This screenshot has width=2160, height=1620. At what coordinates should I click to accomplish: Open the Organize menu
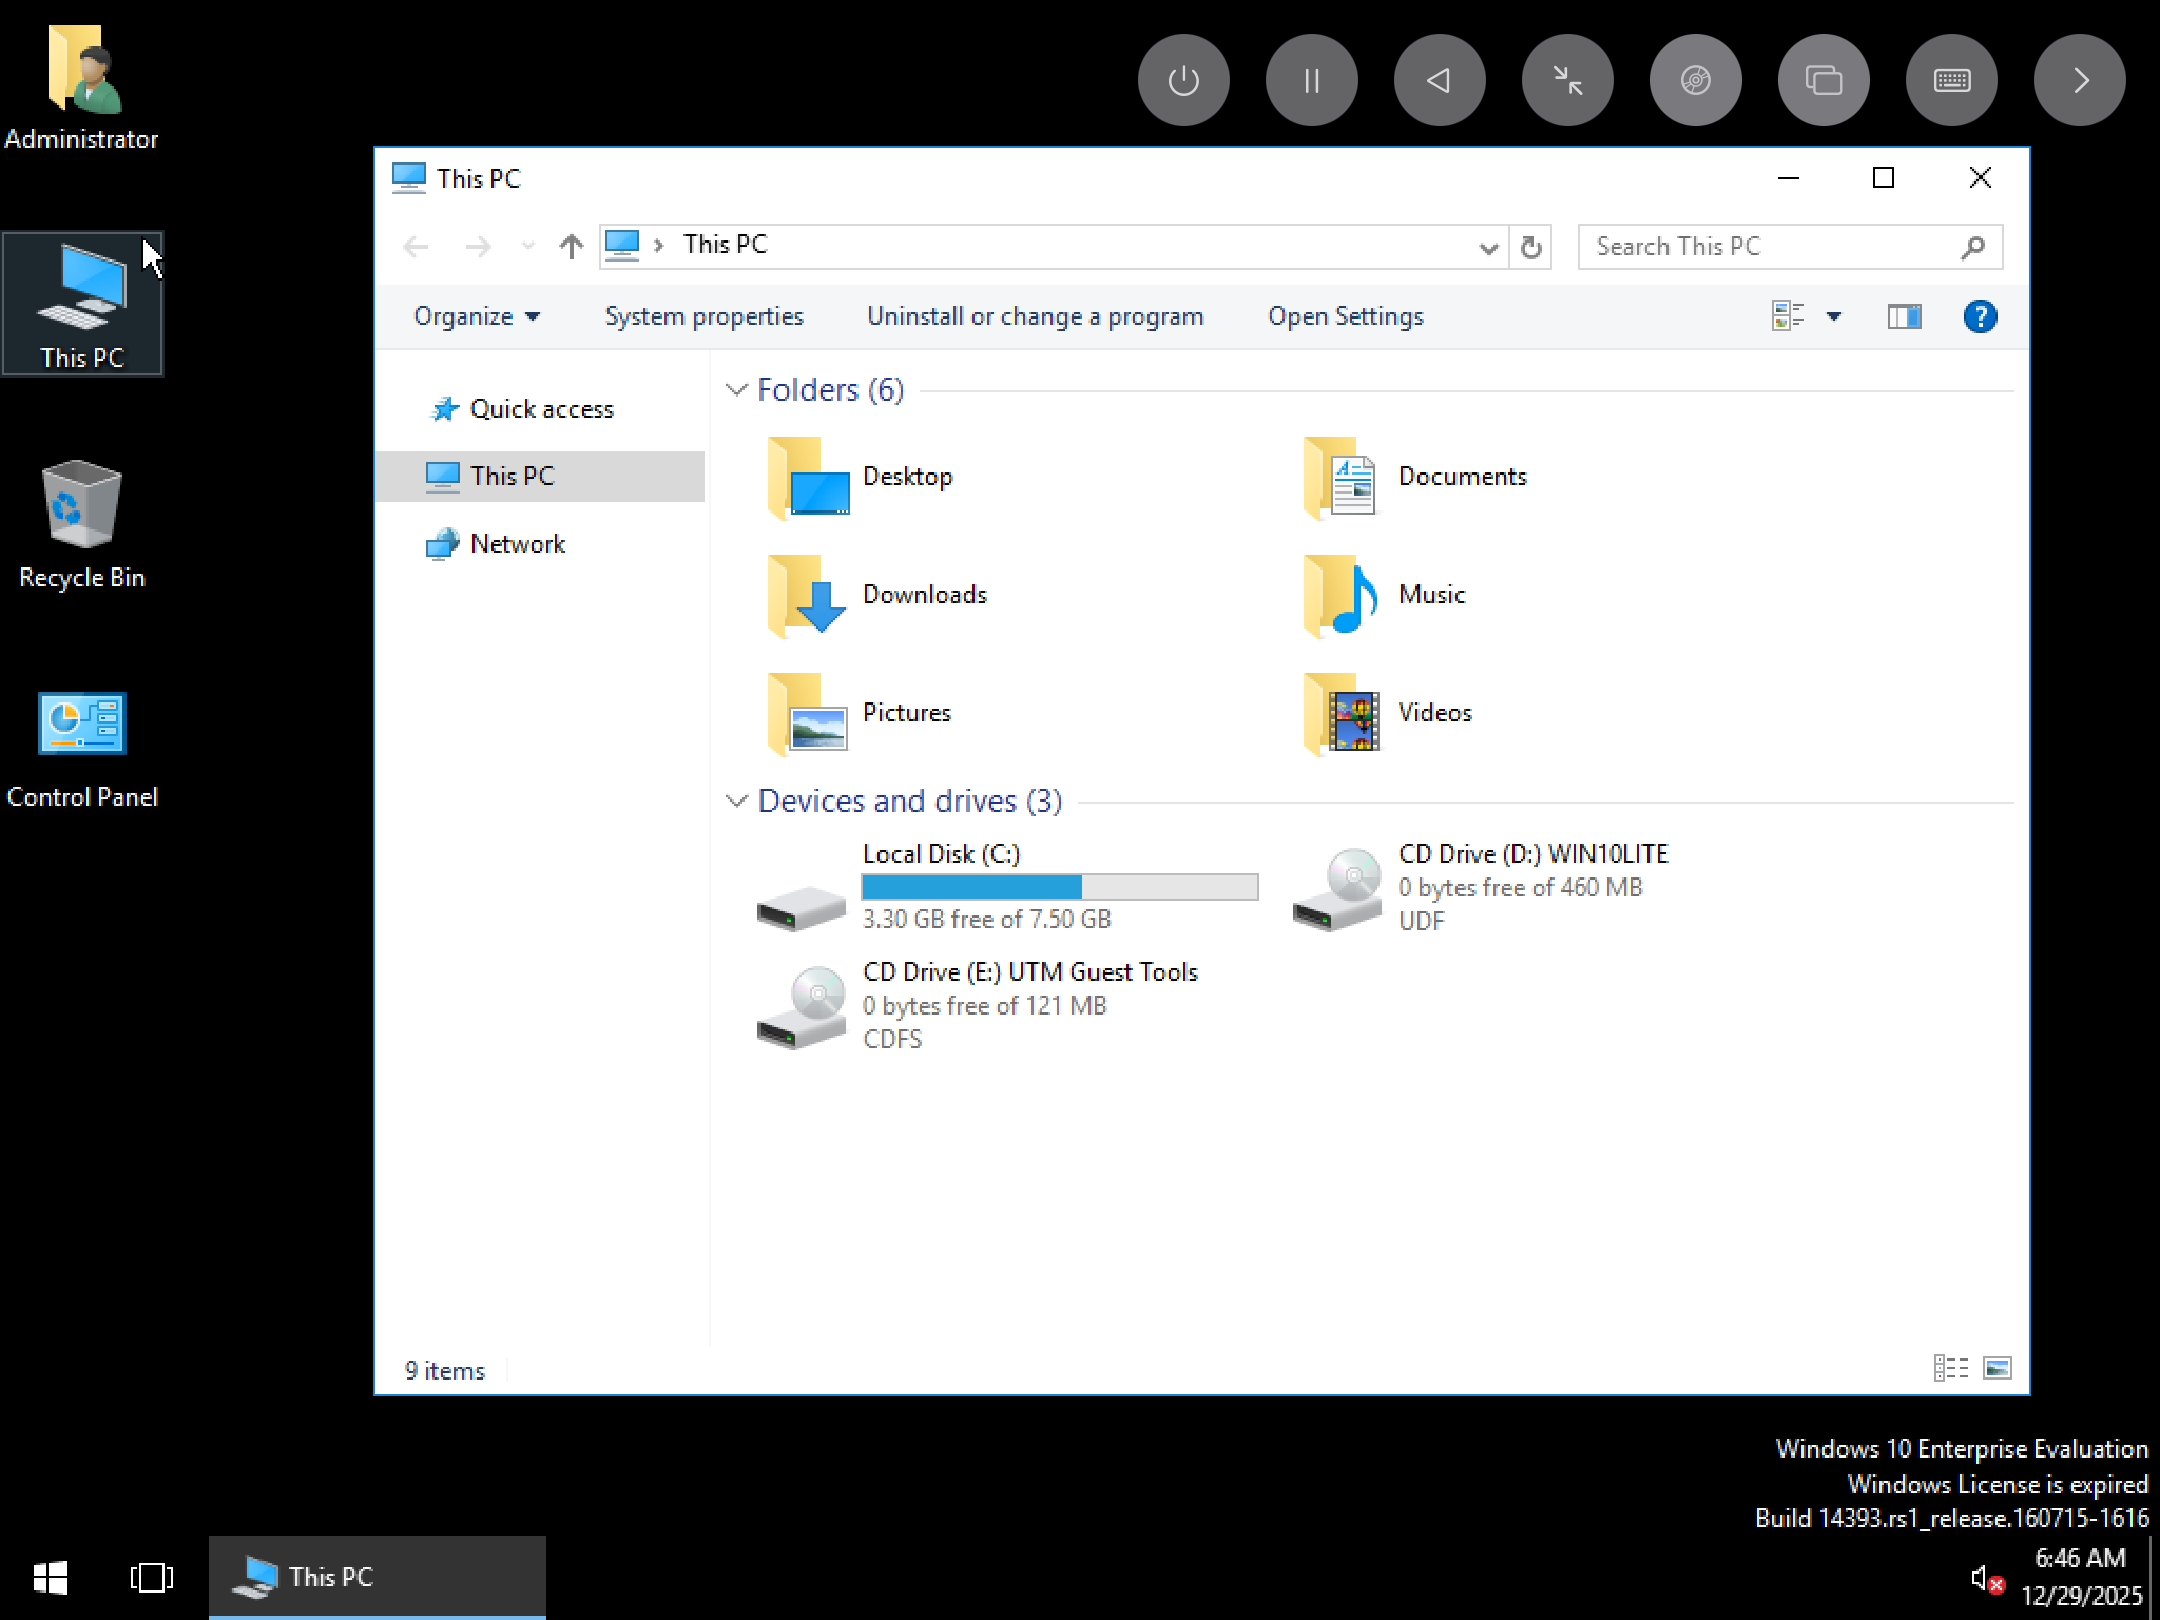point(476,317)
